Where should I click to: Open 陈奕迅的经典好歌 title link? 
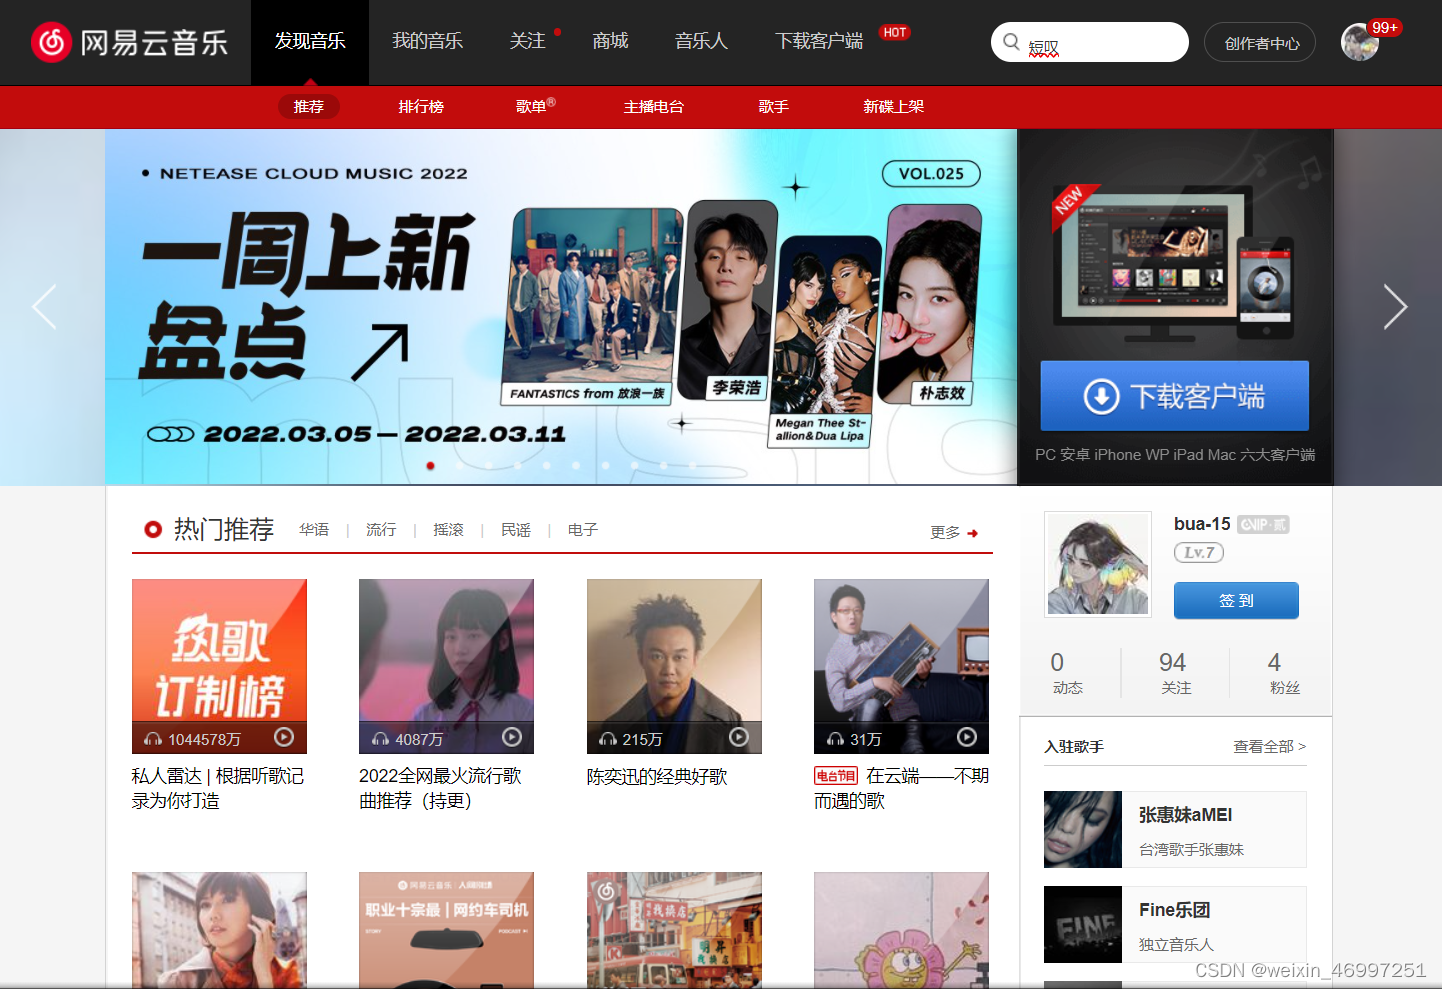pyautogui.click(x=657, y=777)
